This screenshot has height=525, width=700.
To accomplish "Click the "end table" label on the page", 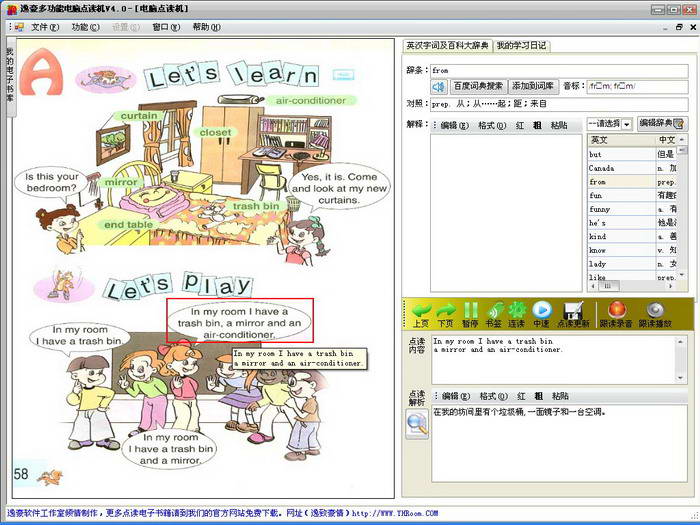I will (x=129, y=225).
